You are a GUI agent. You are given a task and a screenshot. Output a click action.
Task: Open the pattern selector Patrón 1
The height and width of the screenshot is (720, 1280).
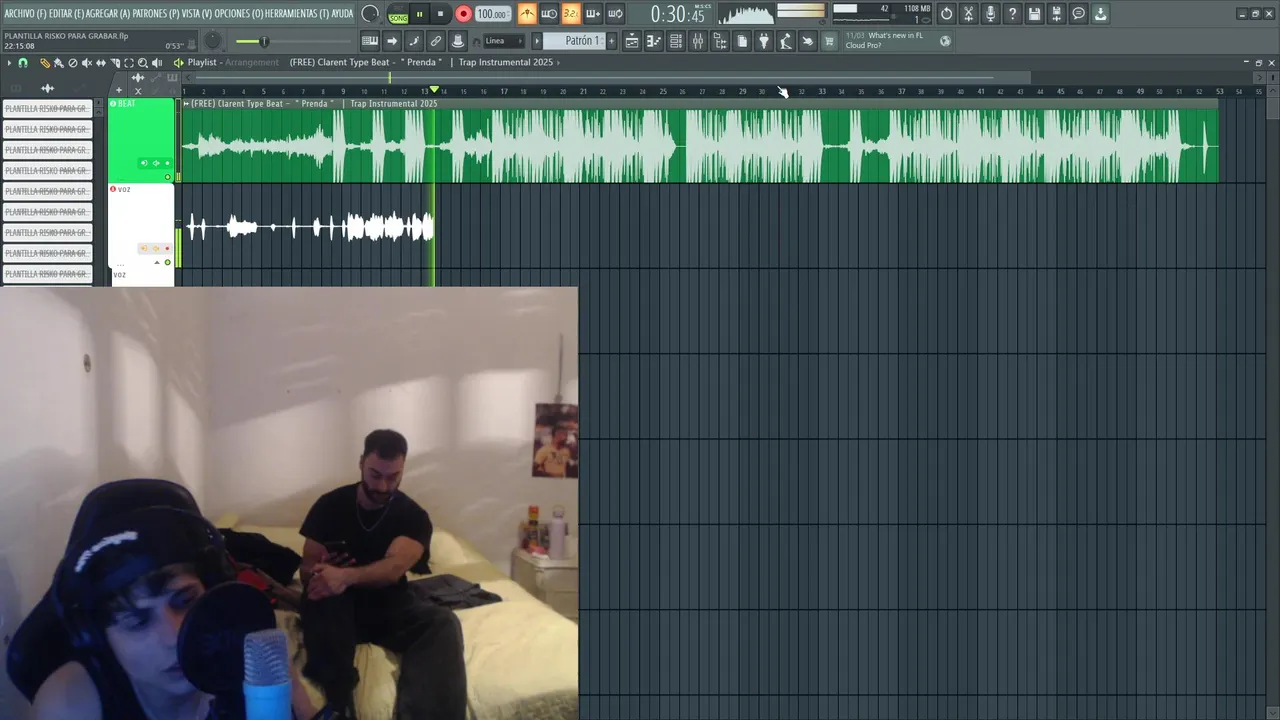[581, 41]
